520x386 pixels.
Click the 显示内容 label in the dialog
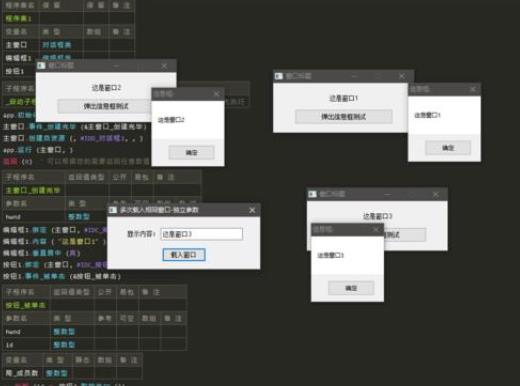(141, 234)
